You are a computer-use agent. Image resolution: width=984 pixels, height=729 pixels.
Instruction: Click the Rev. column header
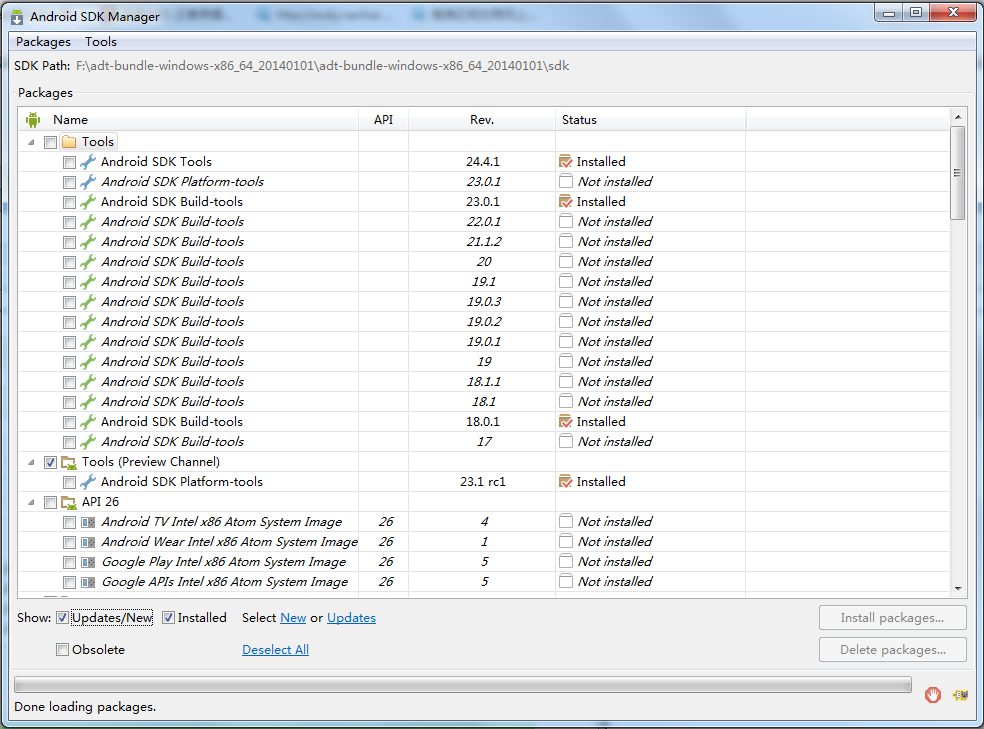click(482, 119)
